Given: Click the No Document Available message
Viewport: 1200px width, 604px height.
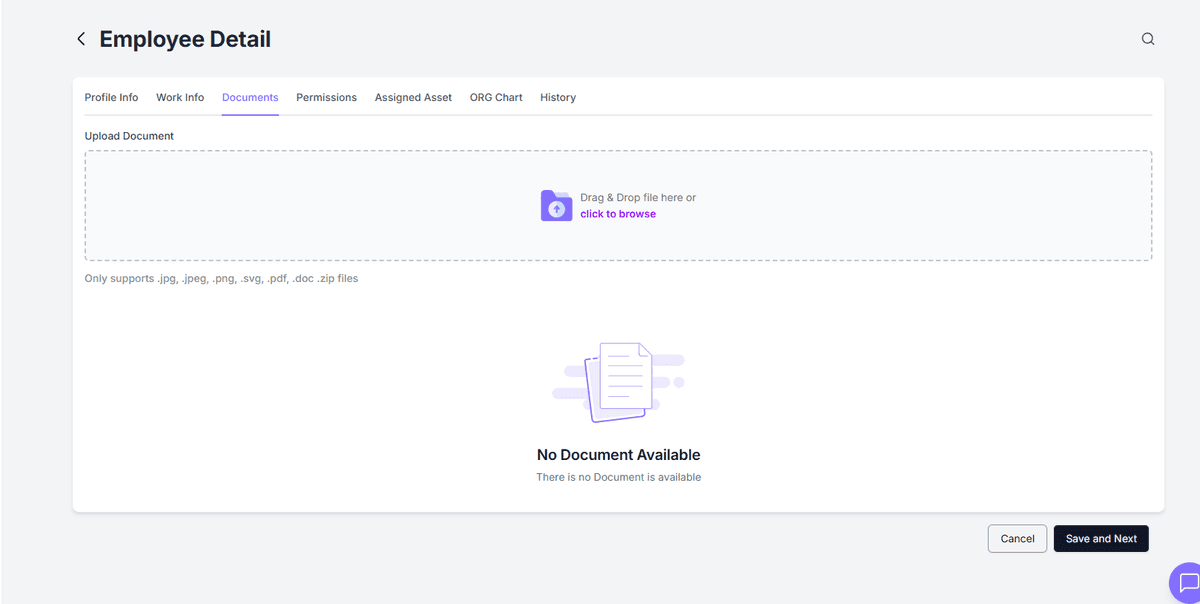Looking at the screenshot, I should (618, 454).
